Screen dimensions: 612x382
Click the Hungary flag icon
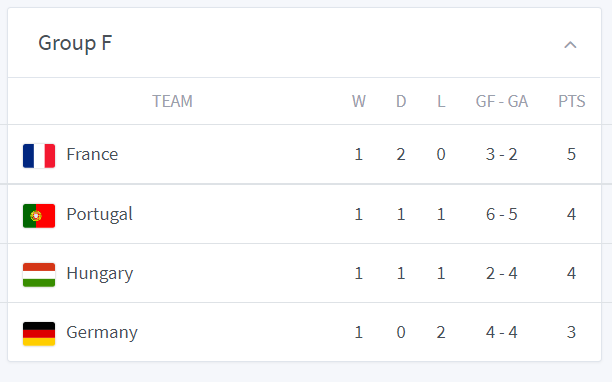pos(39,275)
